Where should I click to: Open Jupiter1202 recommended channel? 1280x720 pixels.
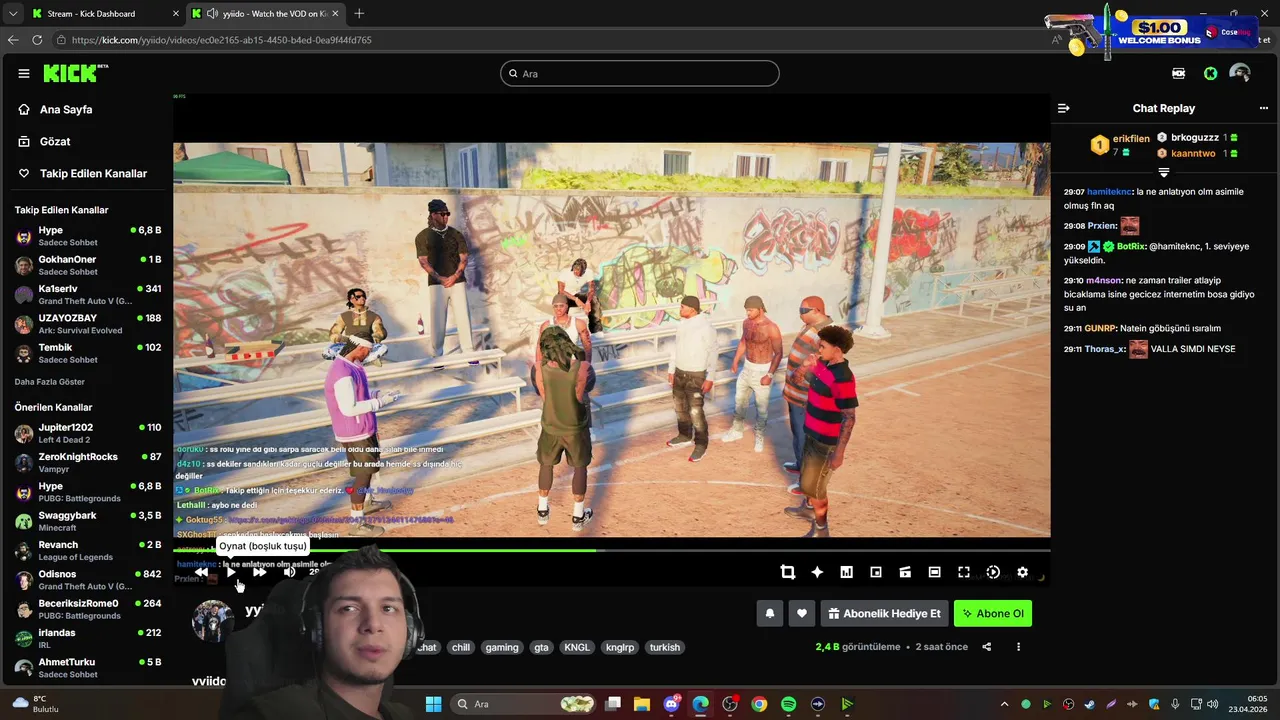tap(88, 433)
